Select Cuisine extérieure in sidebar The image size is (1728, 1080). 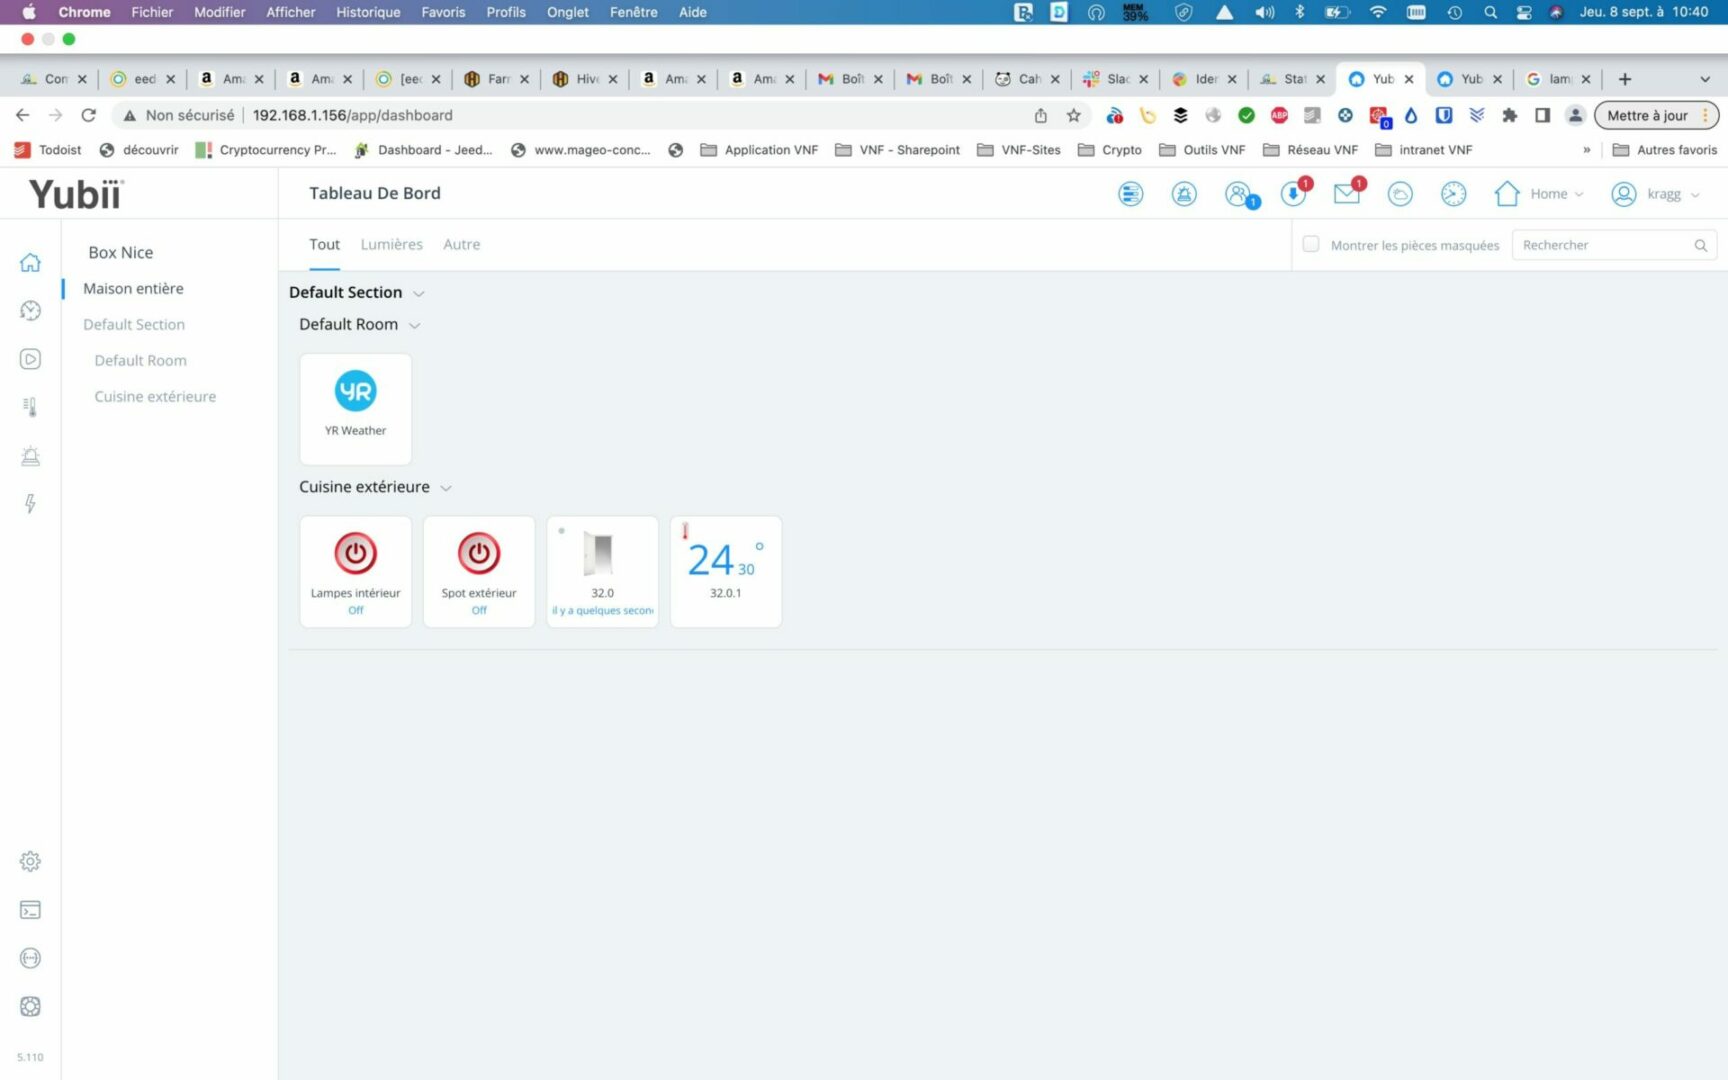155,396
